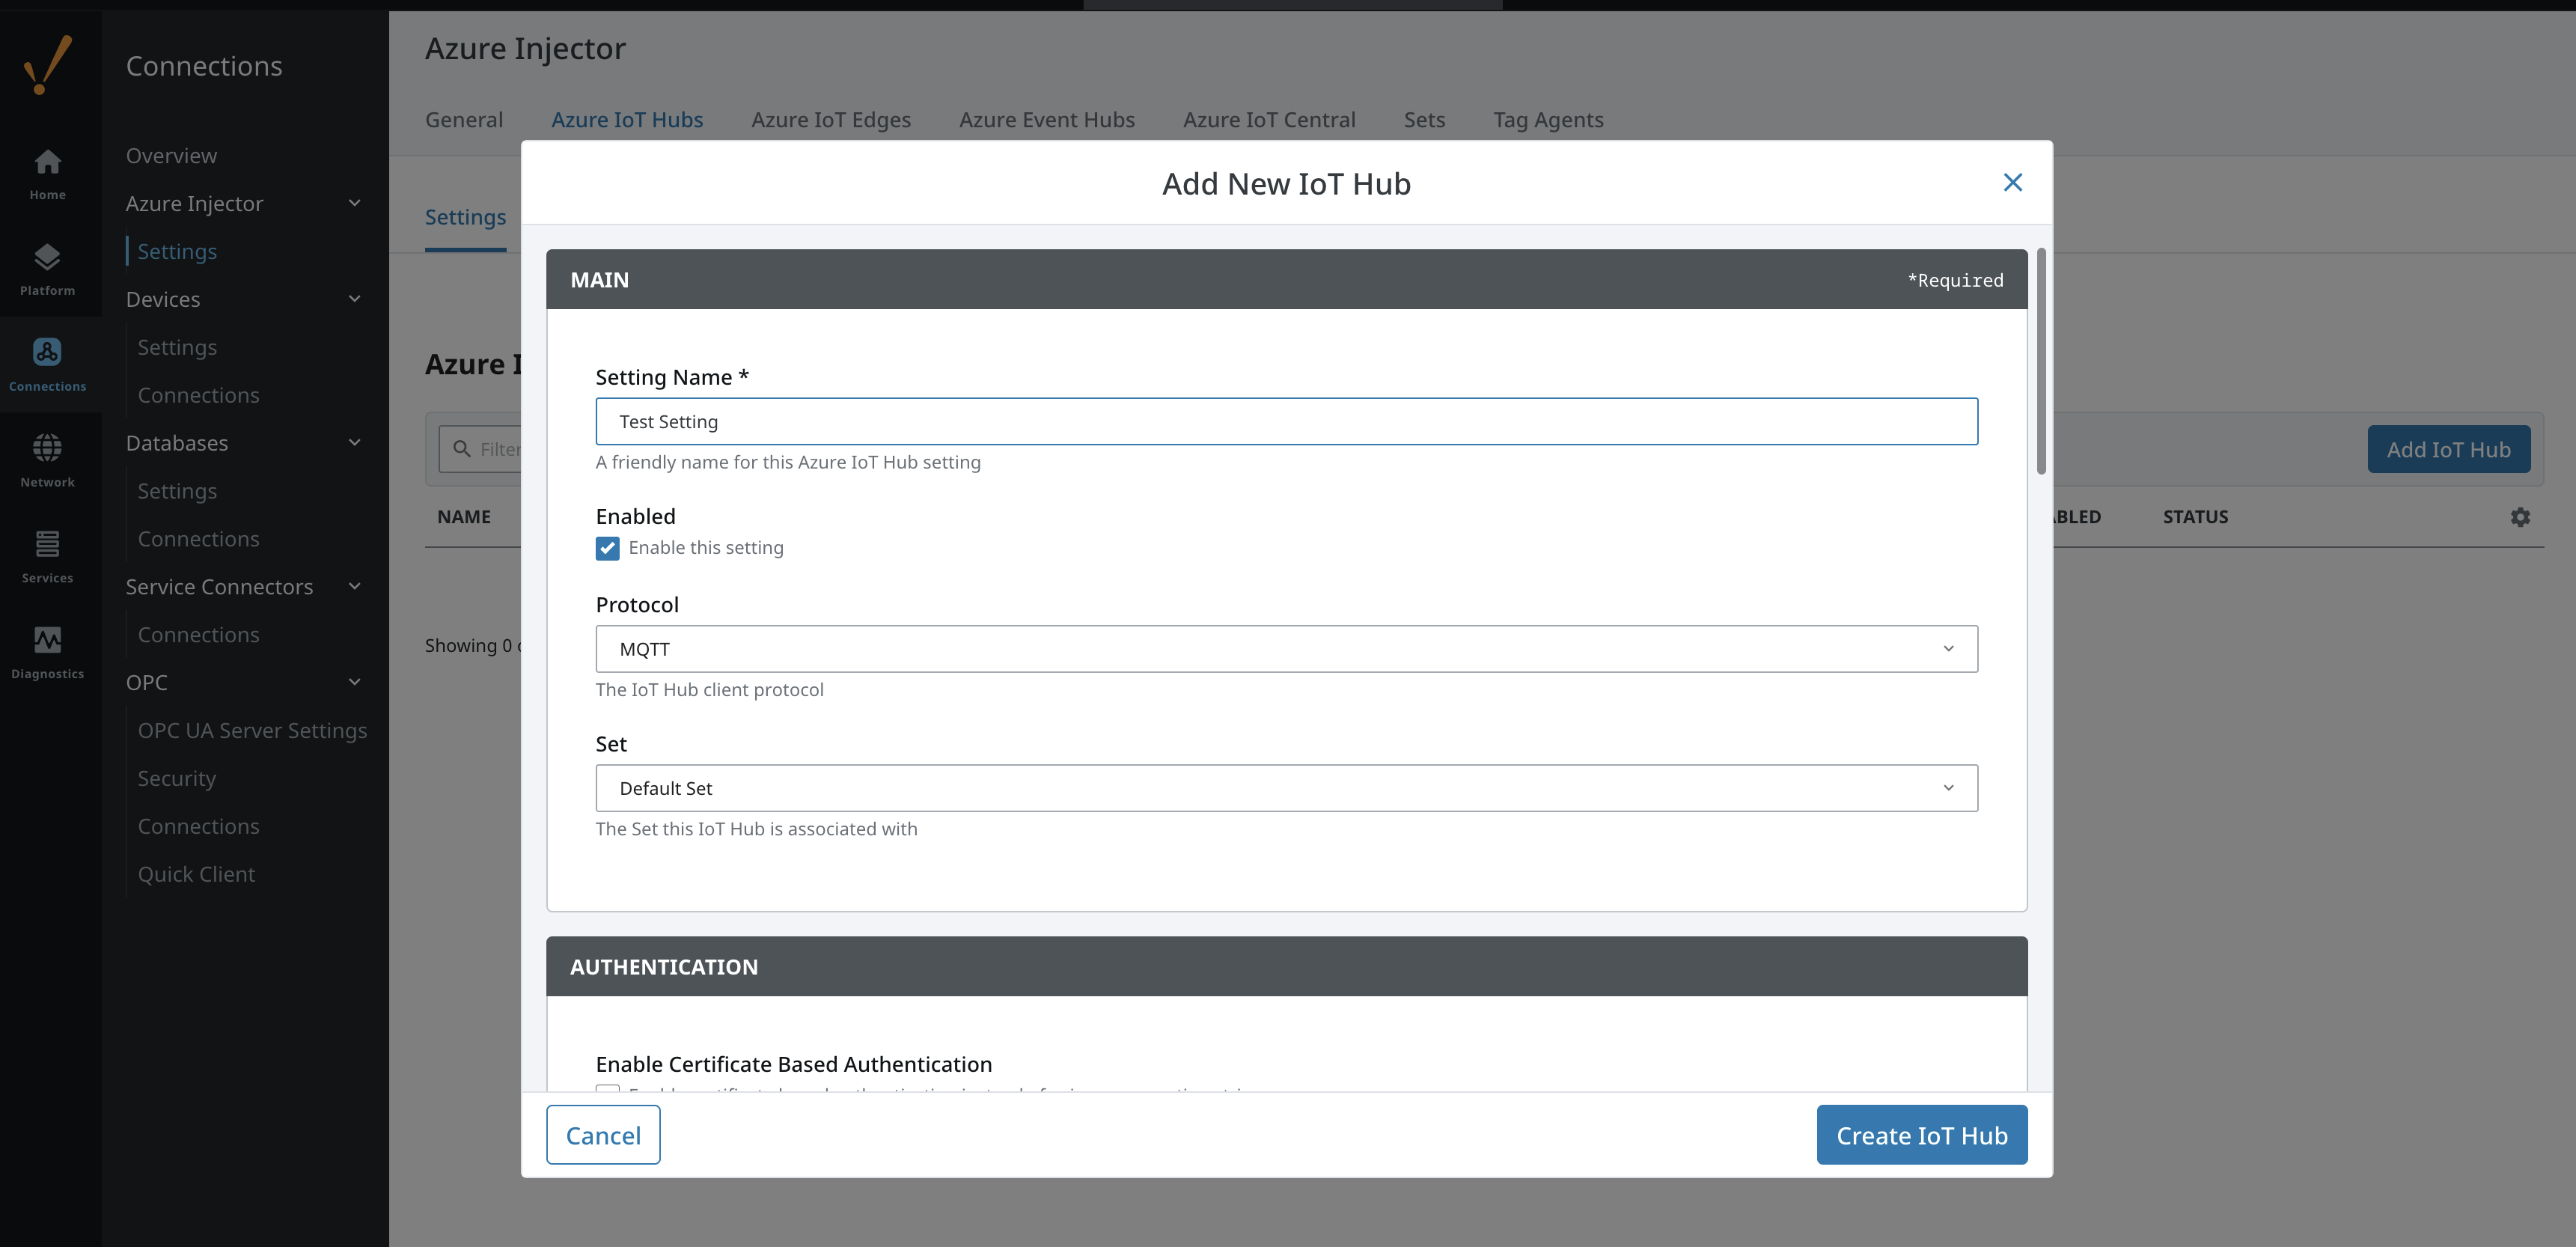Open the Network globe icon
Screen dimensions: 2576x1247
pos(47,460)
